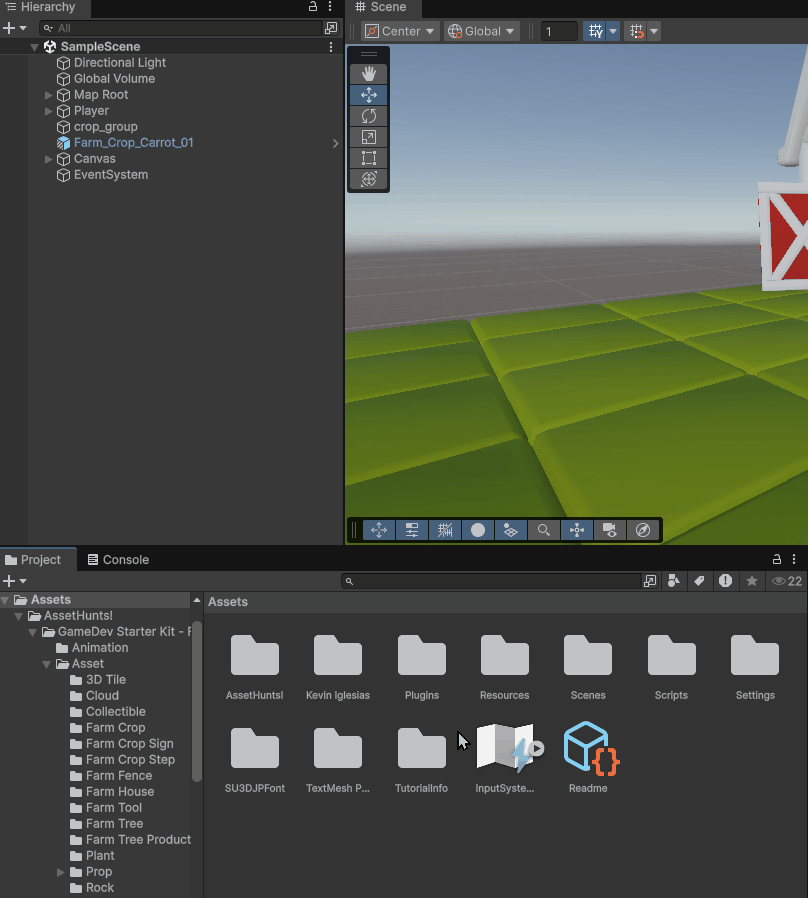Select the Hand view tool

point(369,74)
